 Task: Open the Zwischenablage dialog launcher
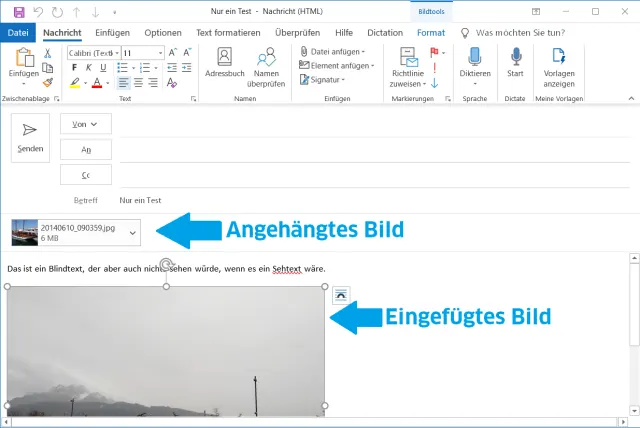point(56,99)
